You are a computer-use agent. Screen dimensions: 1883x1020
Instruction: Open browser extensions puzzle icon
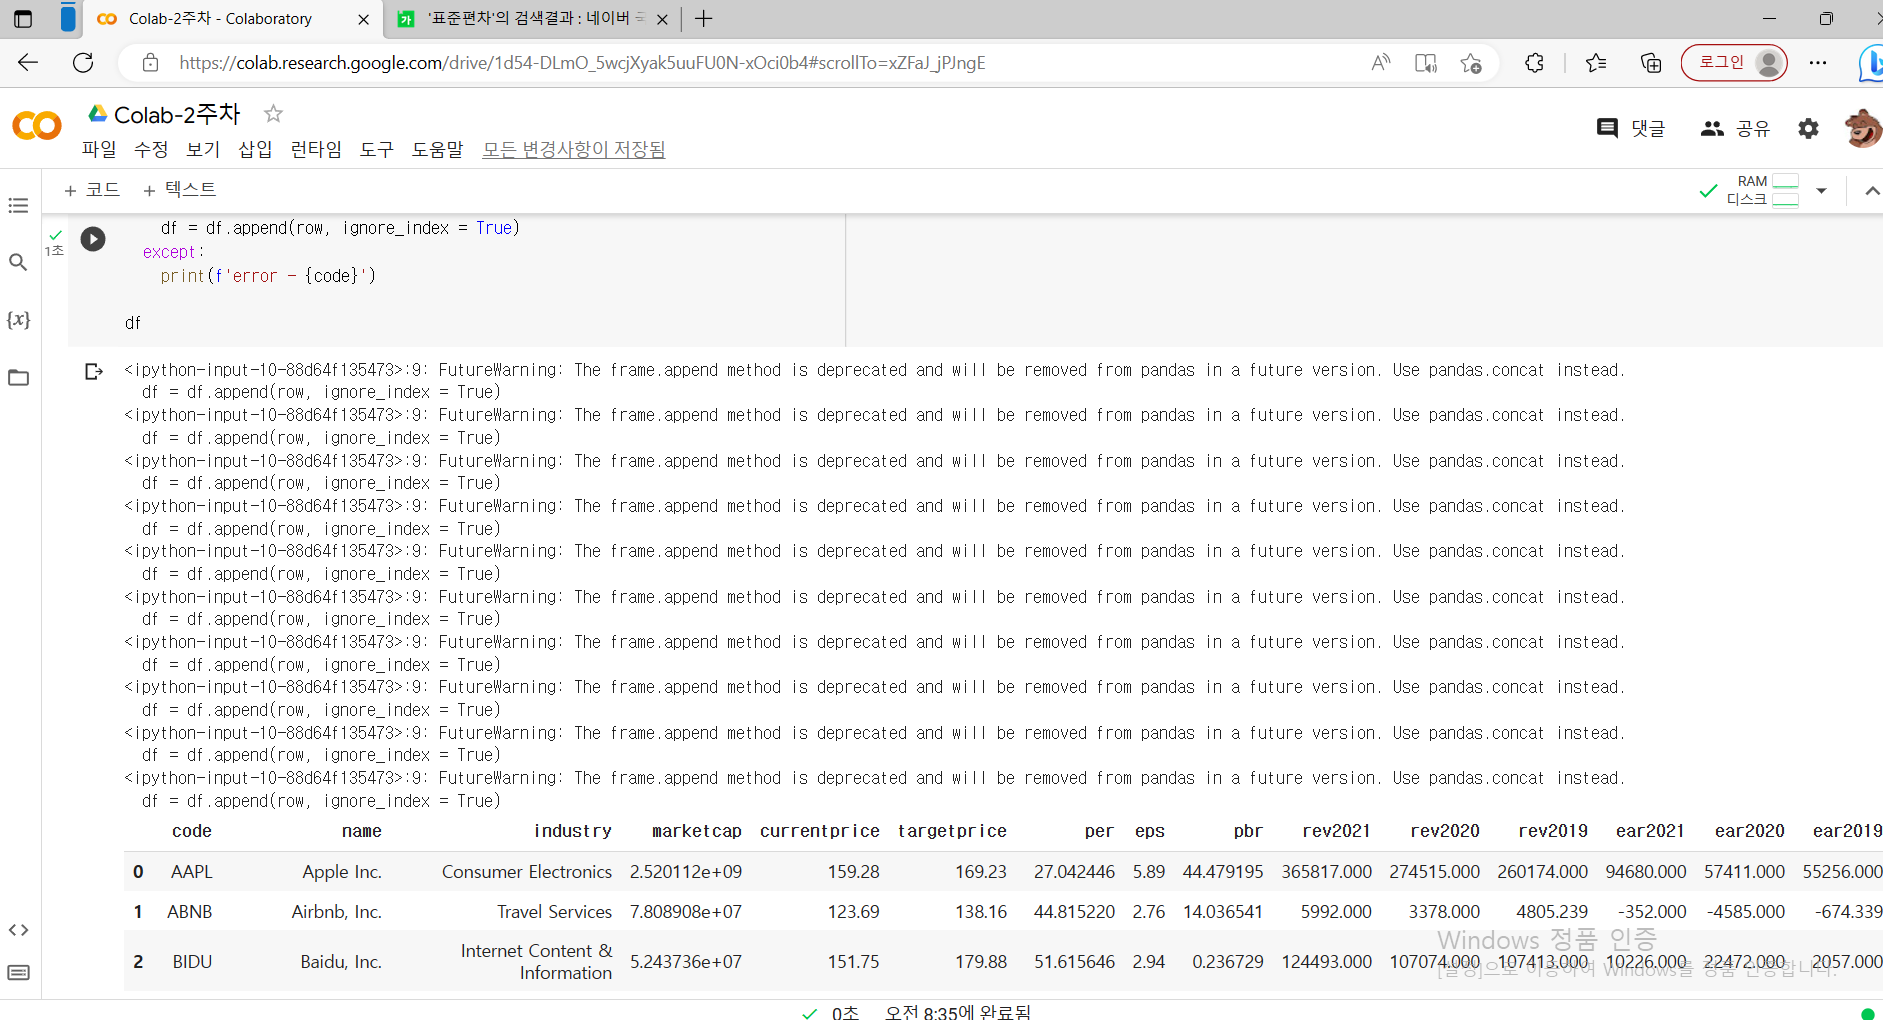1534,63
